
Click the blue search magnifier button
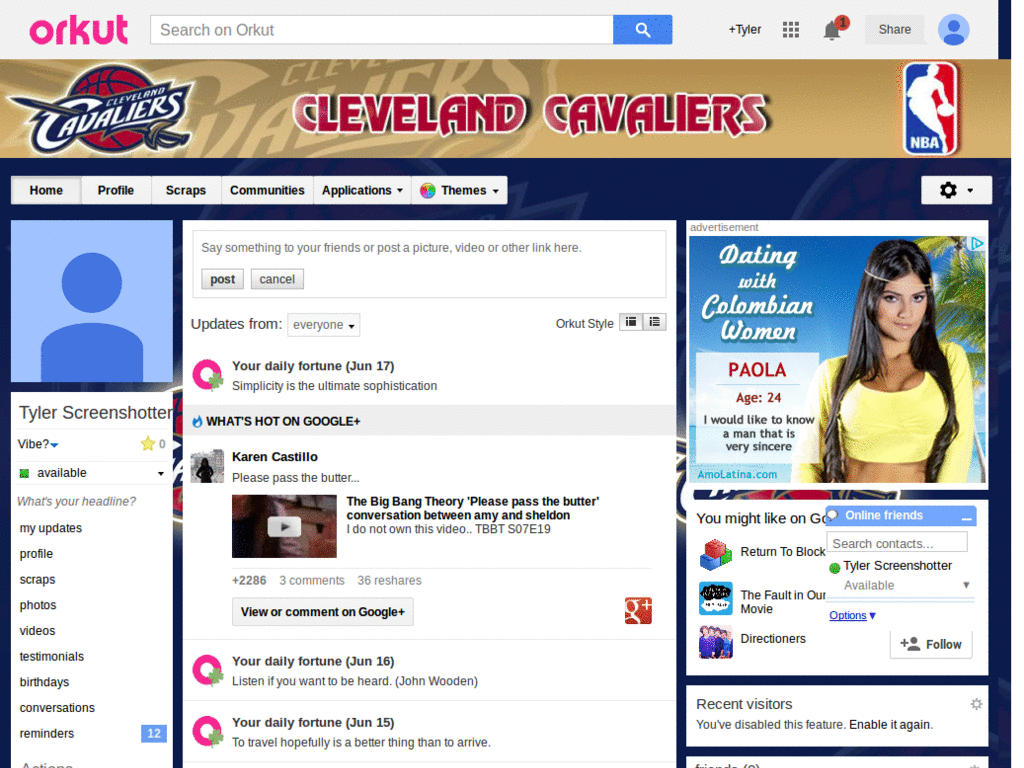point(642,30)
